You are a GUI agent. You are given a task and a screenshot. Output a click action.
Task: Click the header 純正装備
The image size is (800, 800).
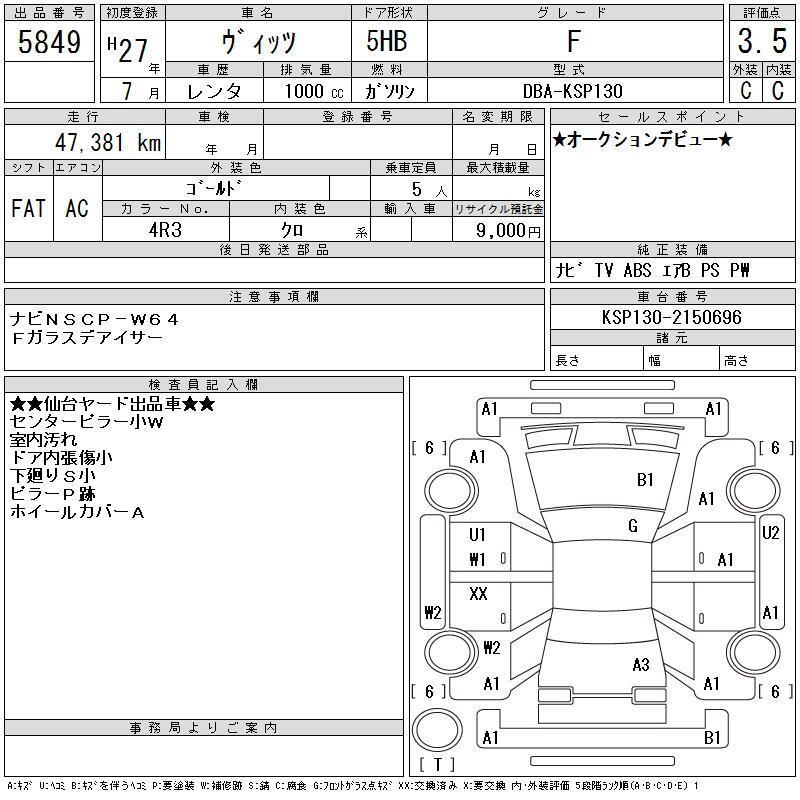click(x=672, y=249)
